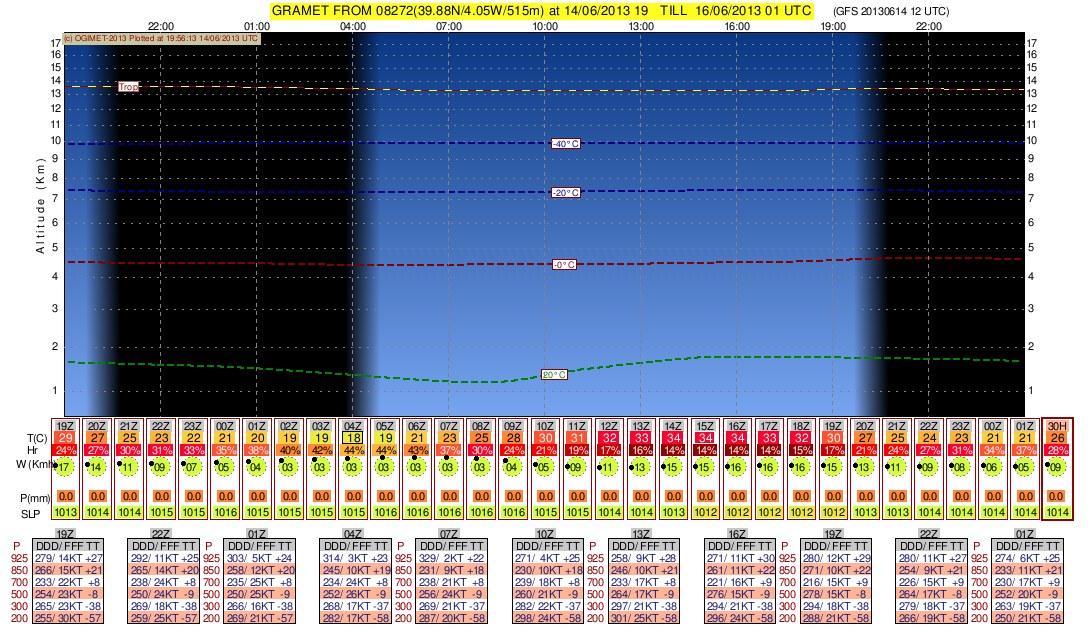Click the OGIMET-2013 plotted timestamp note

tap(162, 38)
